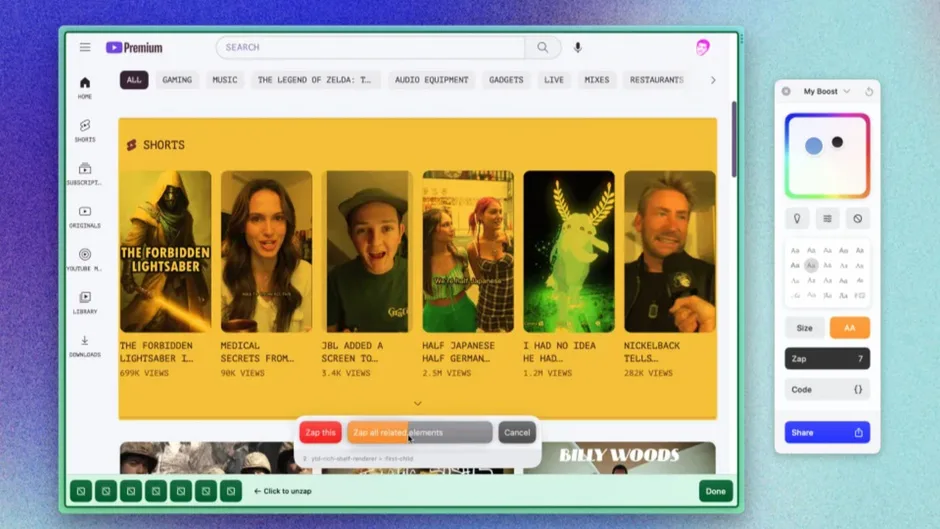This screenshot has height=529, width=940.
Task: Toggle the orange AA uppercase button
Action: click(x=849, y=328)
